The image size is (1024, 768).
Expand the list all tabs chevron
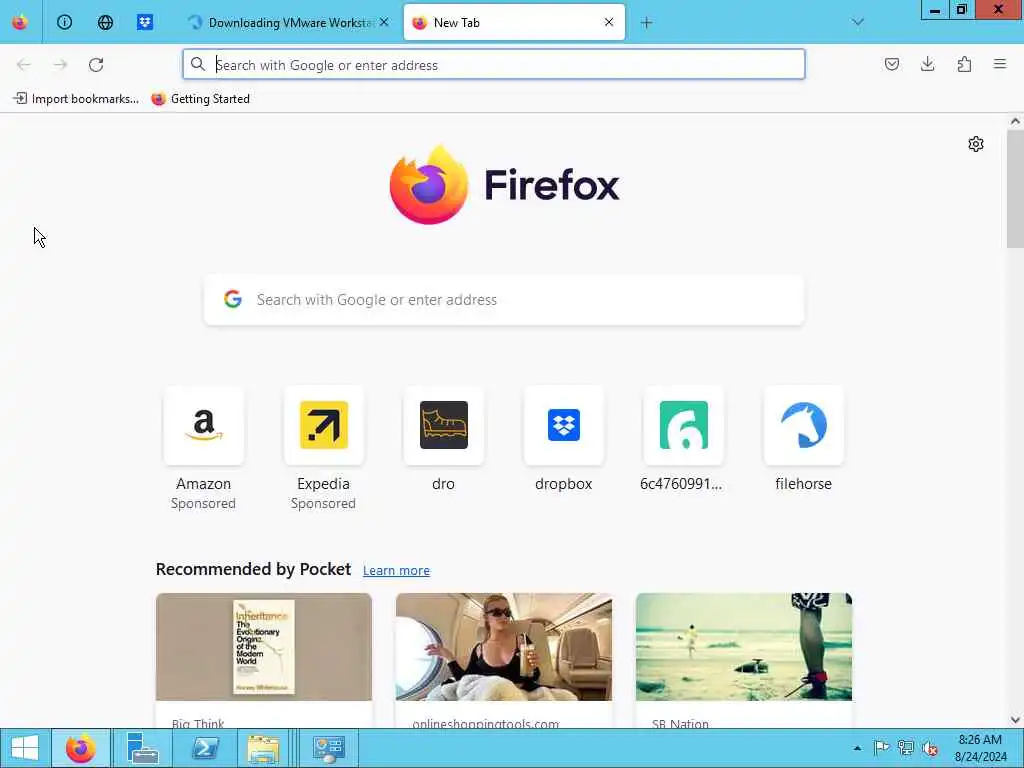pos(858,22)
